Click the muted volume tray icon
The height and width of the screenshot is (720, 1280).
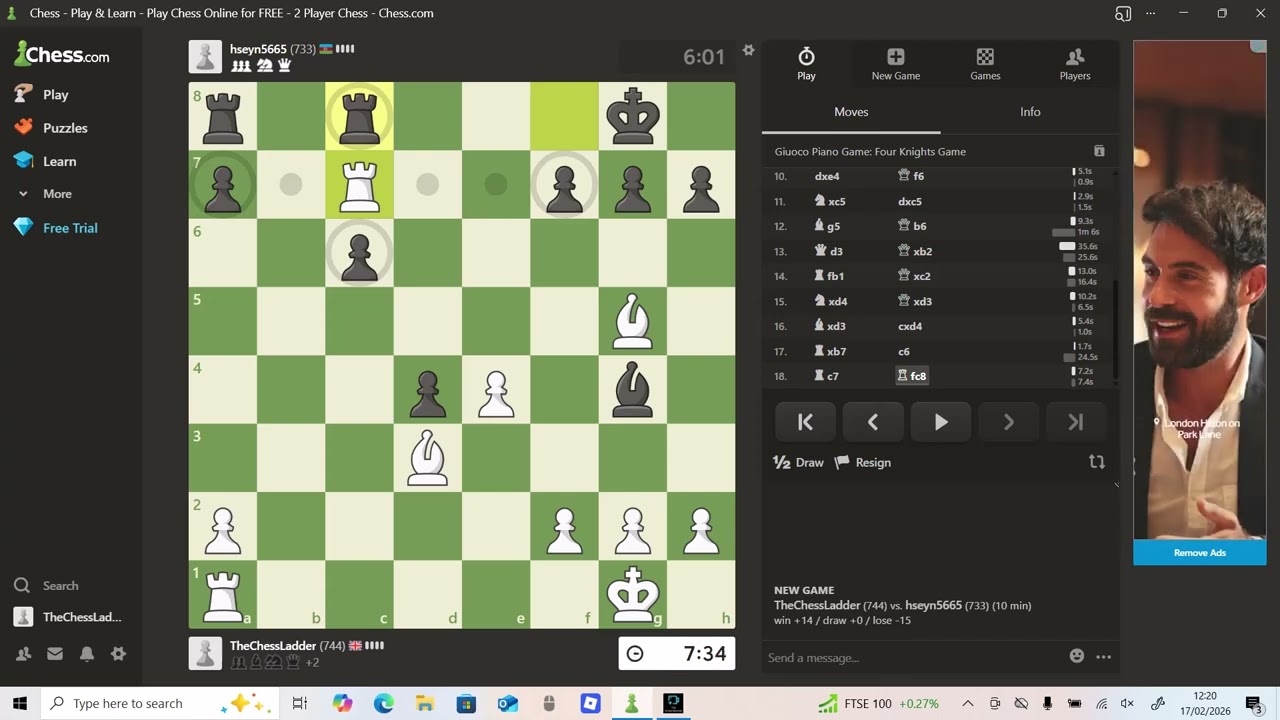pos(1127,703)
